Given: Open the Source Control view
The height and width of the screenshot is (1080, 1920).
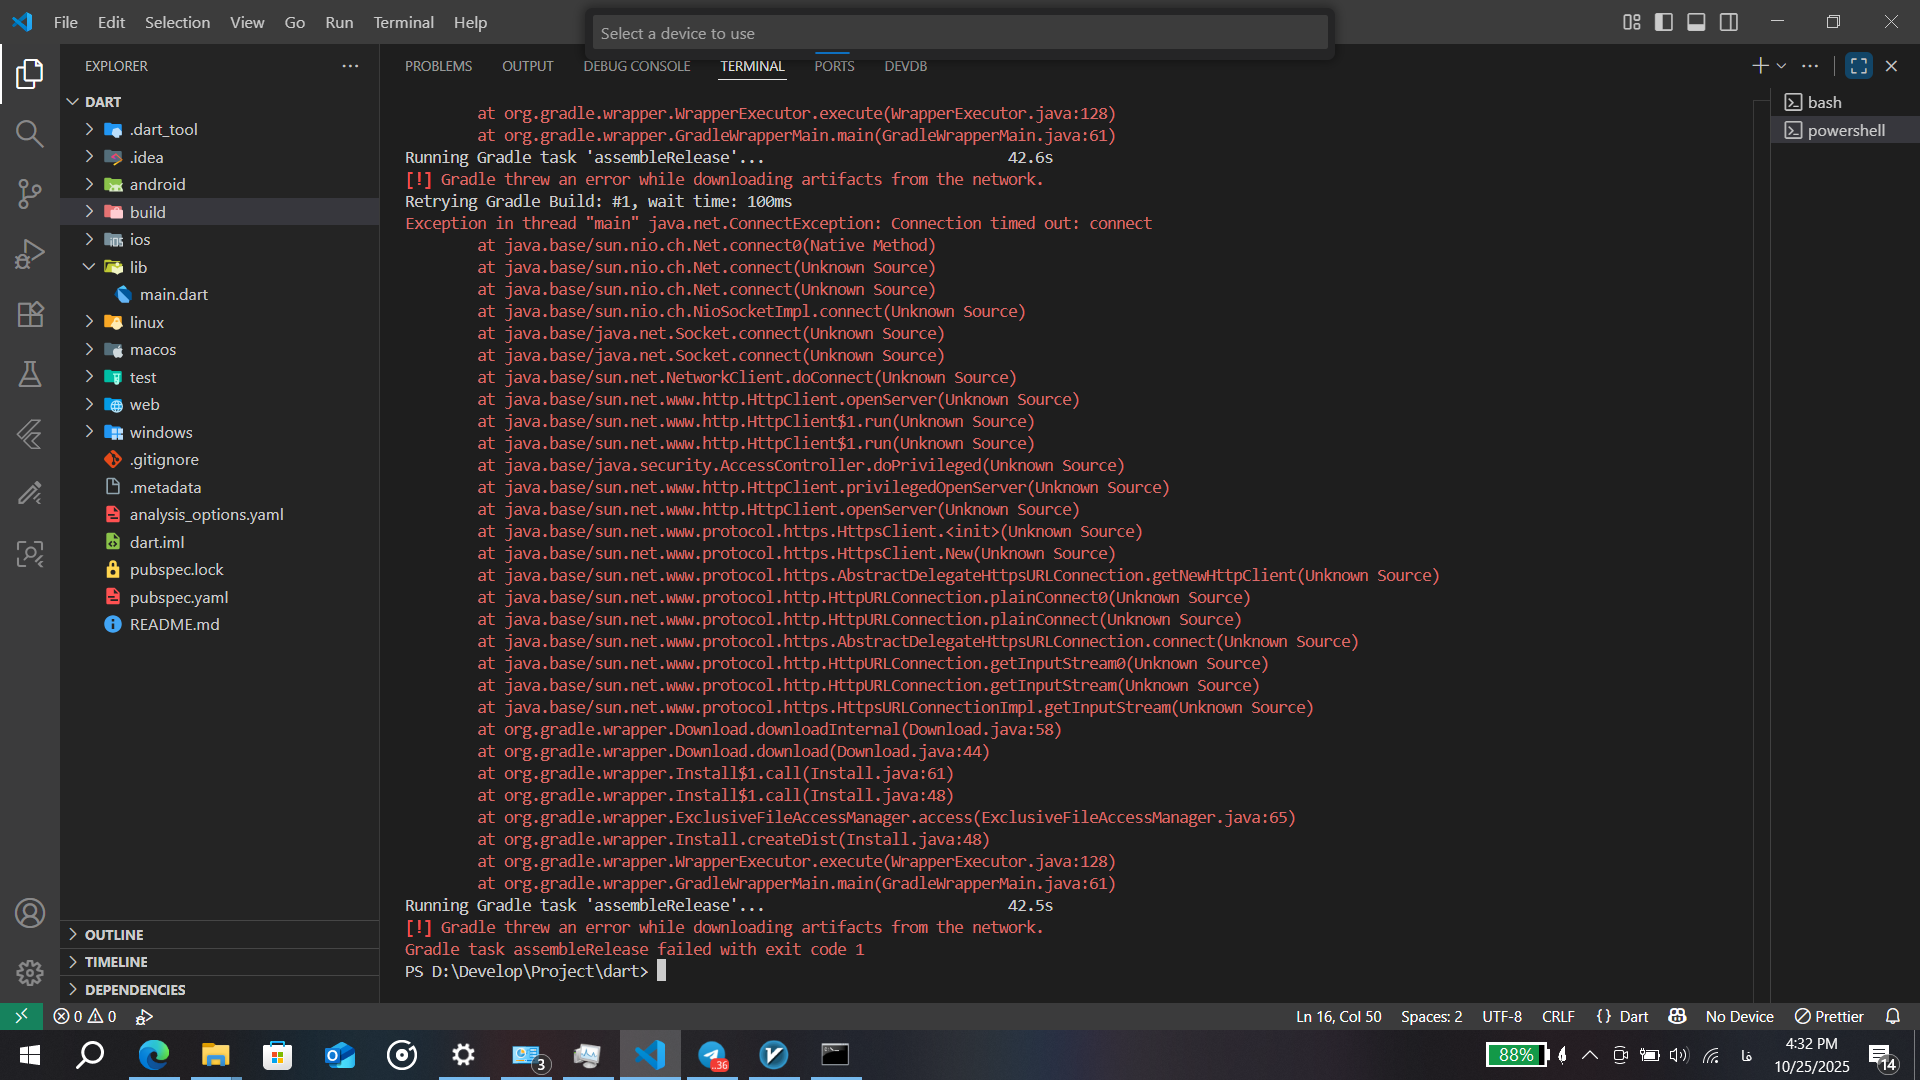Looking at the screenshot, I should point(30,194).
